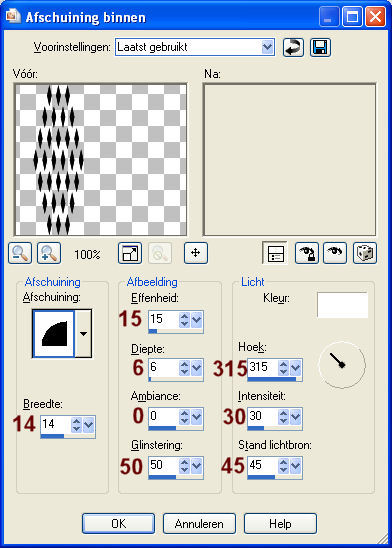Click the proof preview eye icon
This screenshot has width=392, height=548.
coord(335,253)
